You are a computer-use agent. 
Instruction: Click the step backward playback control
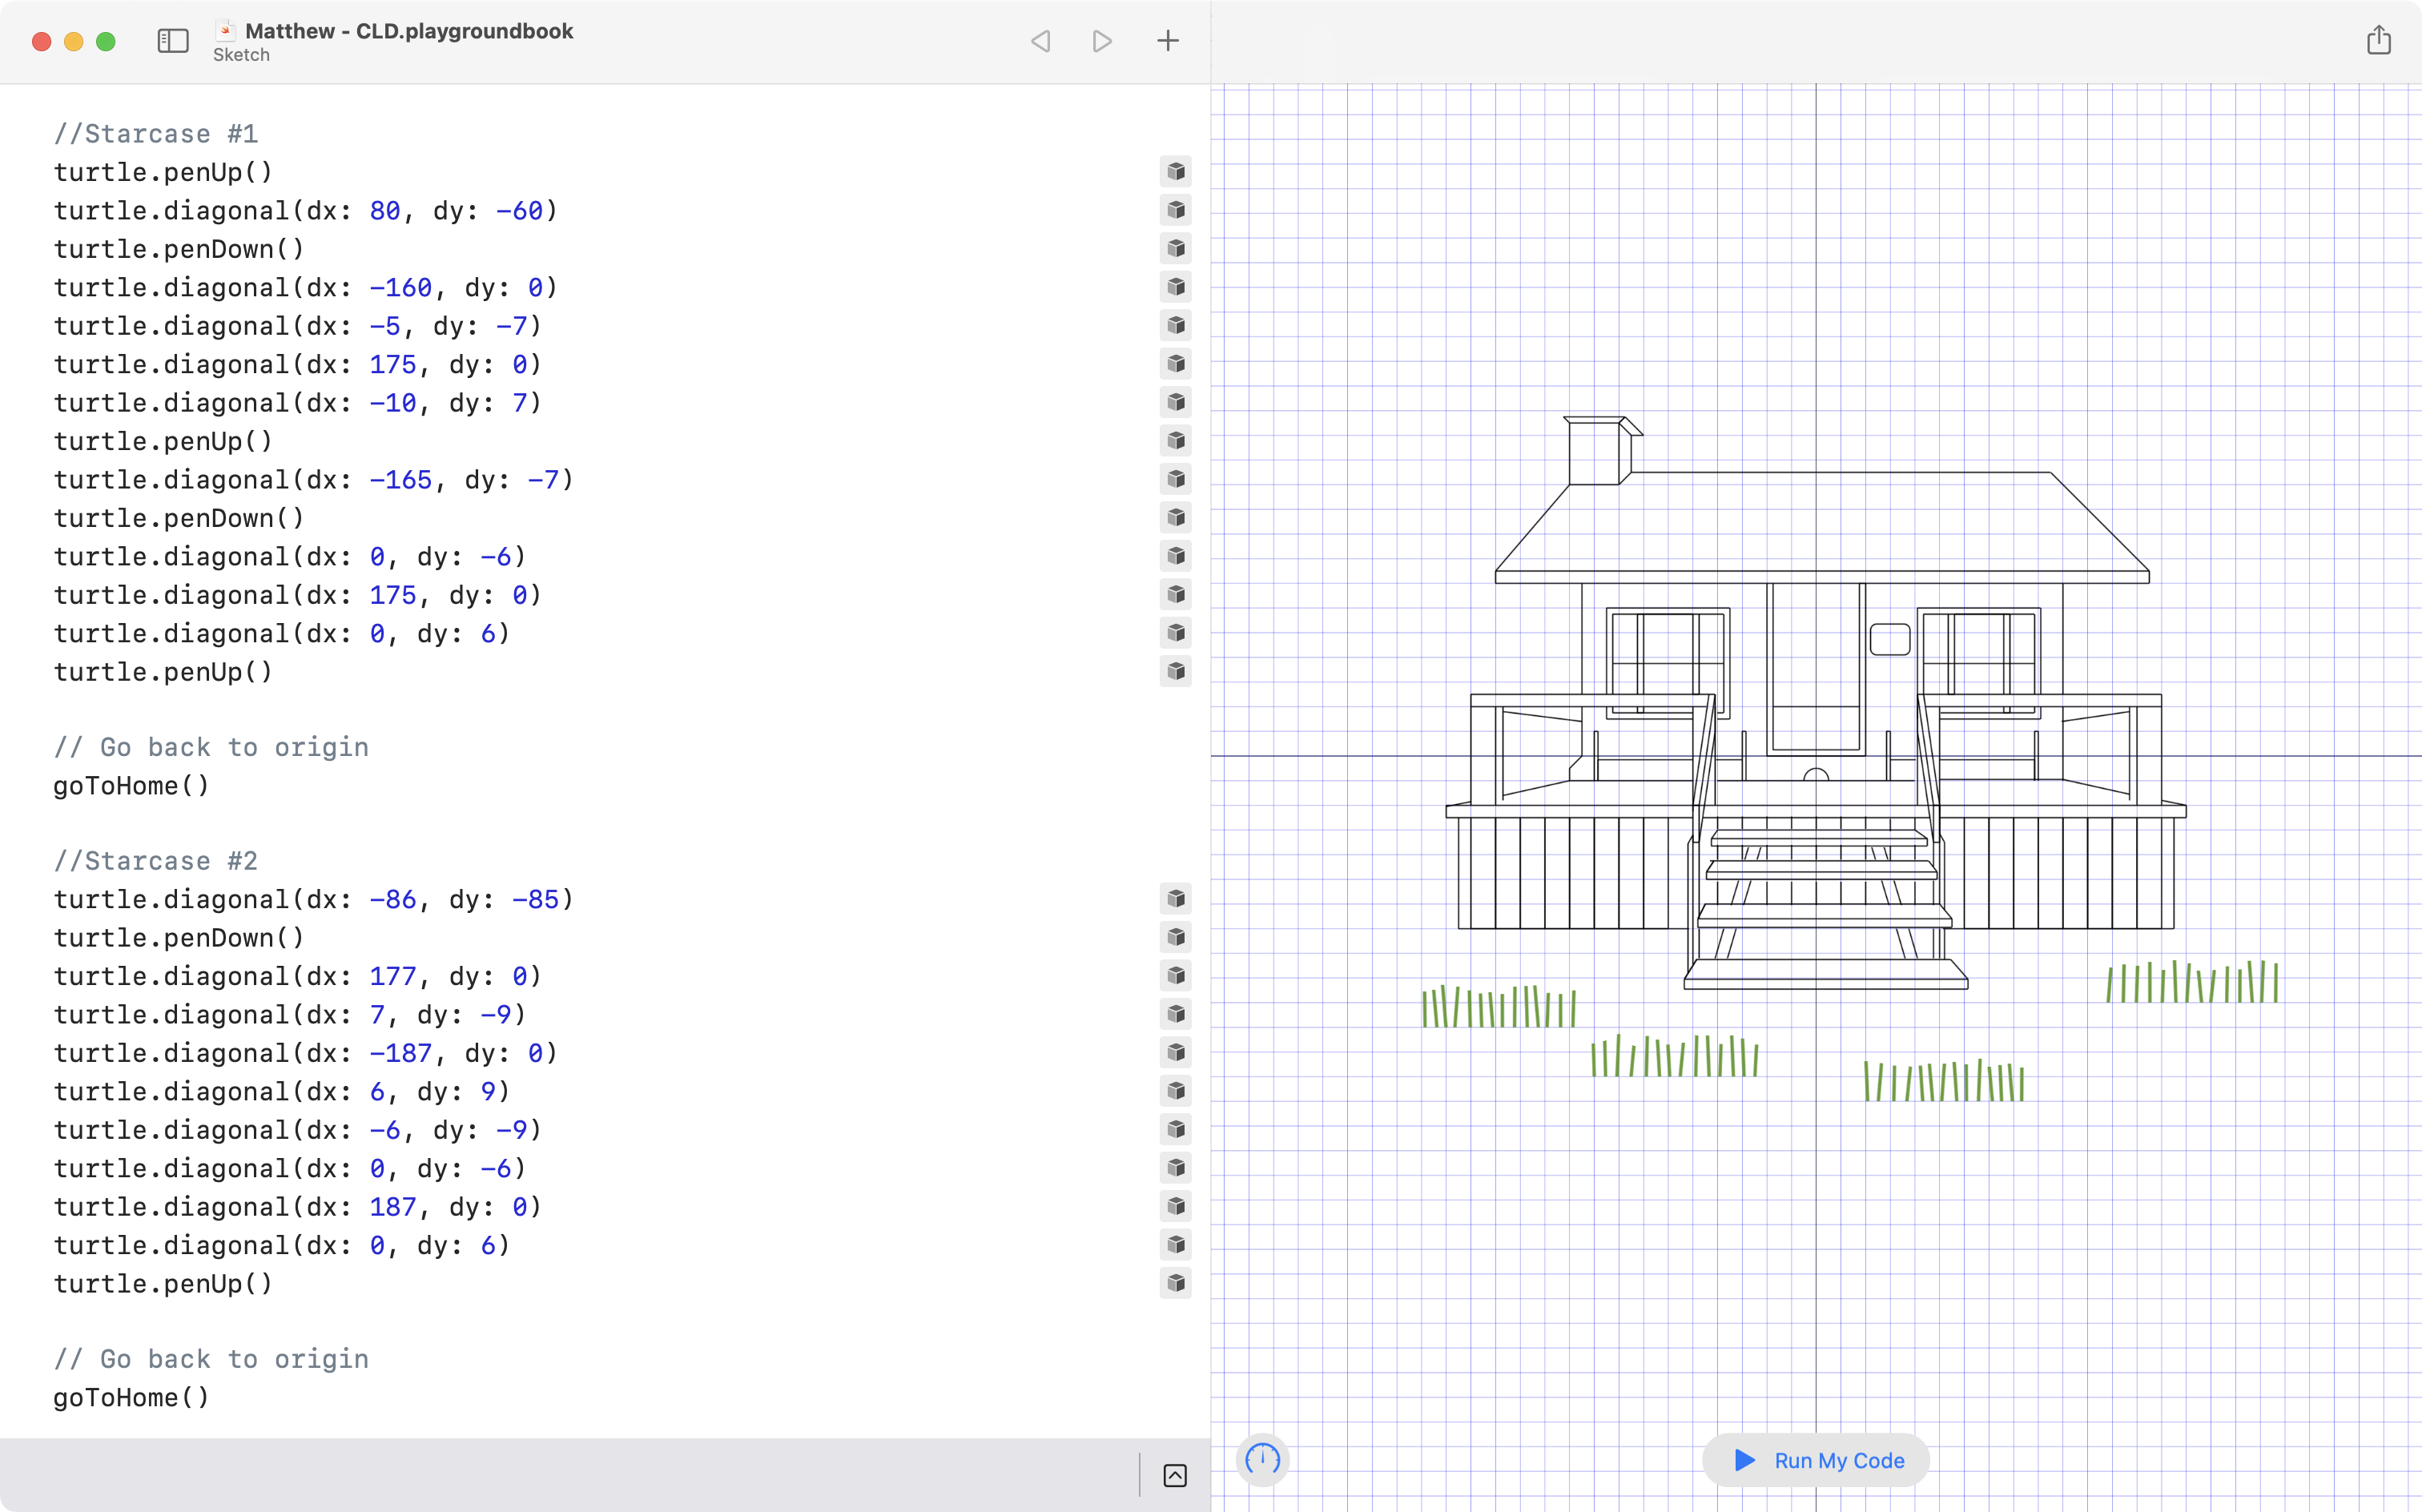(1041, 42)
